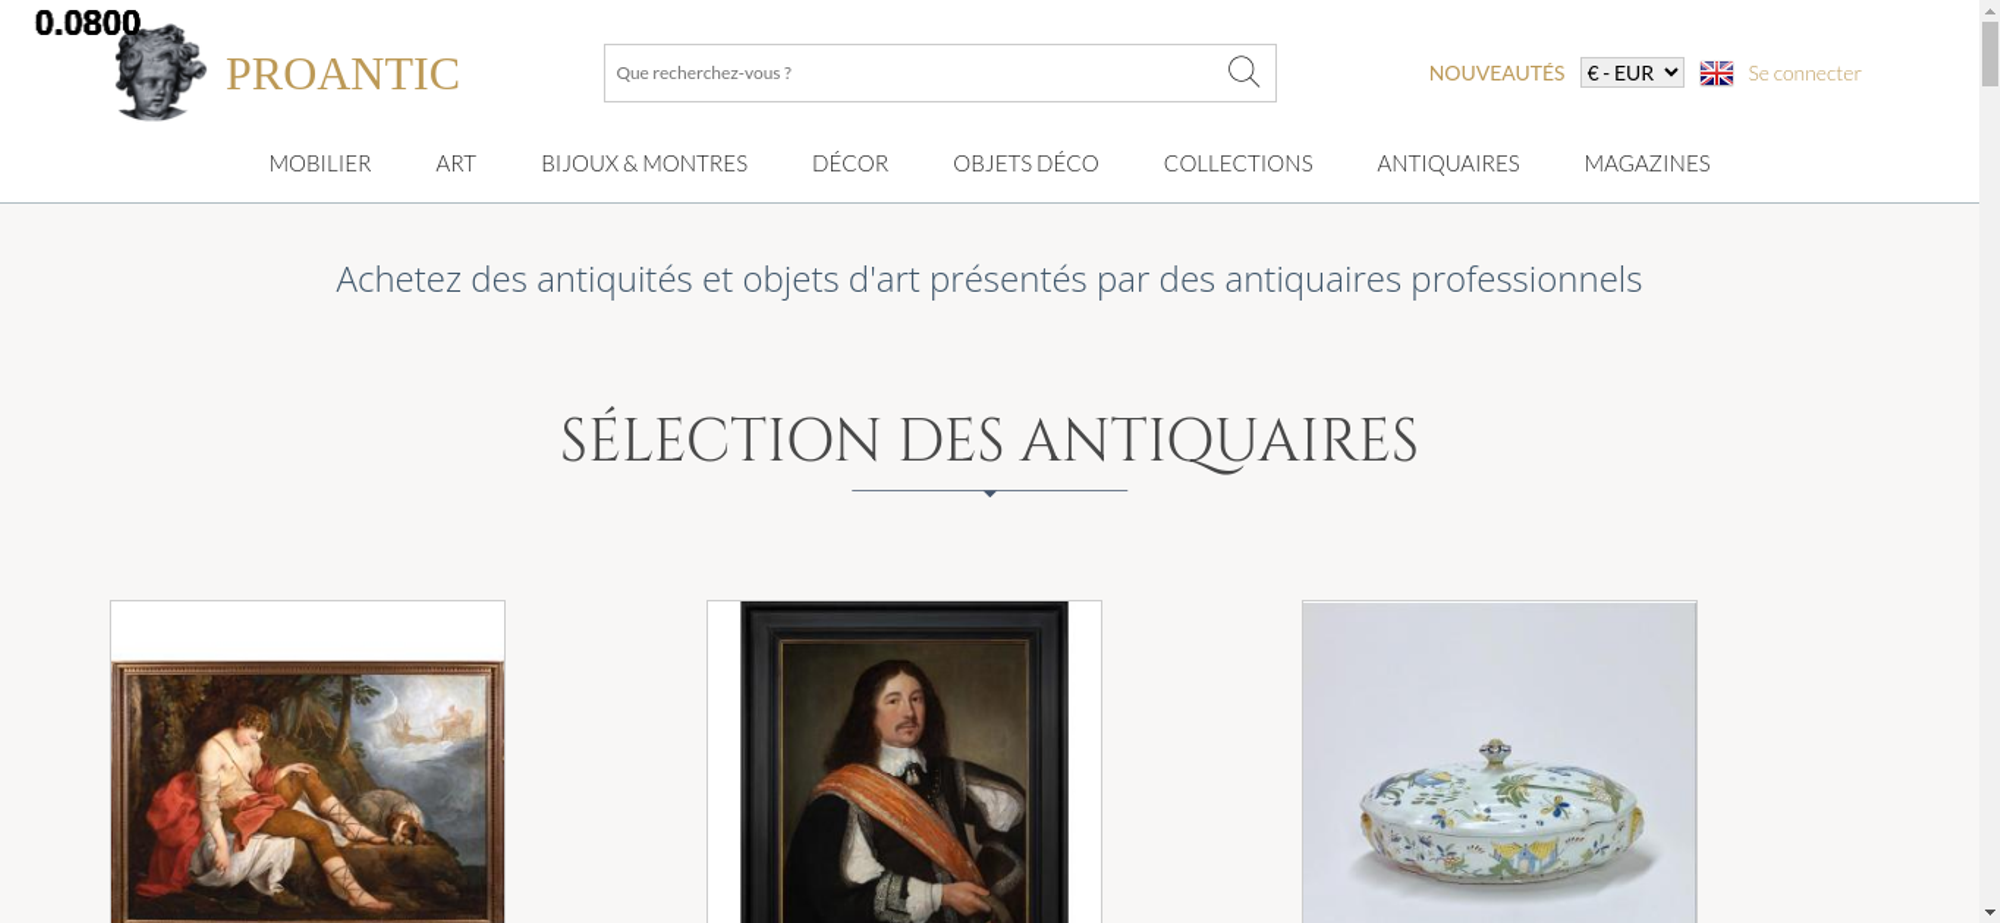Open the EUR currency dropdown
The width and height of the screenshot is (2000, 923).
coord(1632,73)
